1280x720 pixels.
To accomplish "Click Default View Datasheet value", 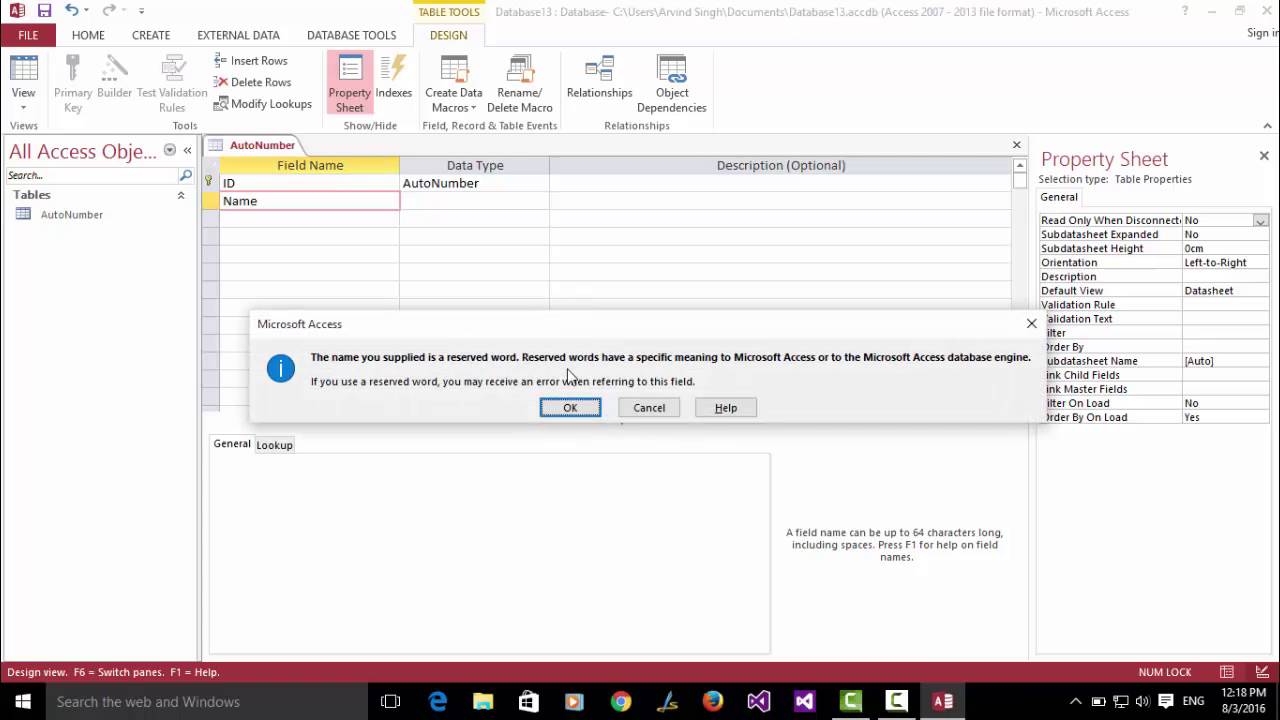I will click(x=1225, y=291).
